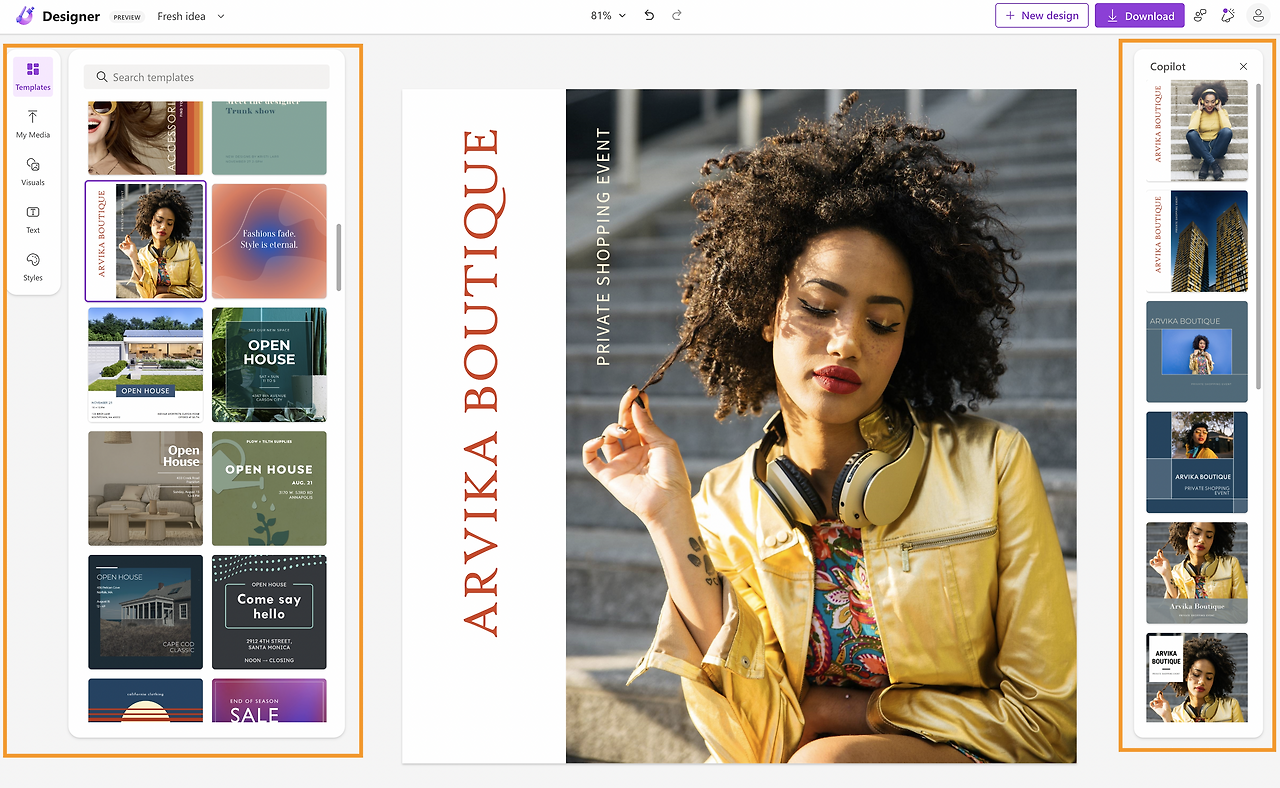Image resolution: width=1280 pixels, height=788 pixels.
Task: Undo the last action
Action: pos(650,16)
